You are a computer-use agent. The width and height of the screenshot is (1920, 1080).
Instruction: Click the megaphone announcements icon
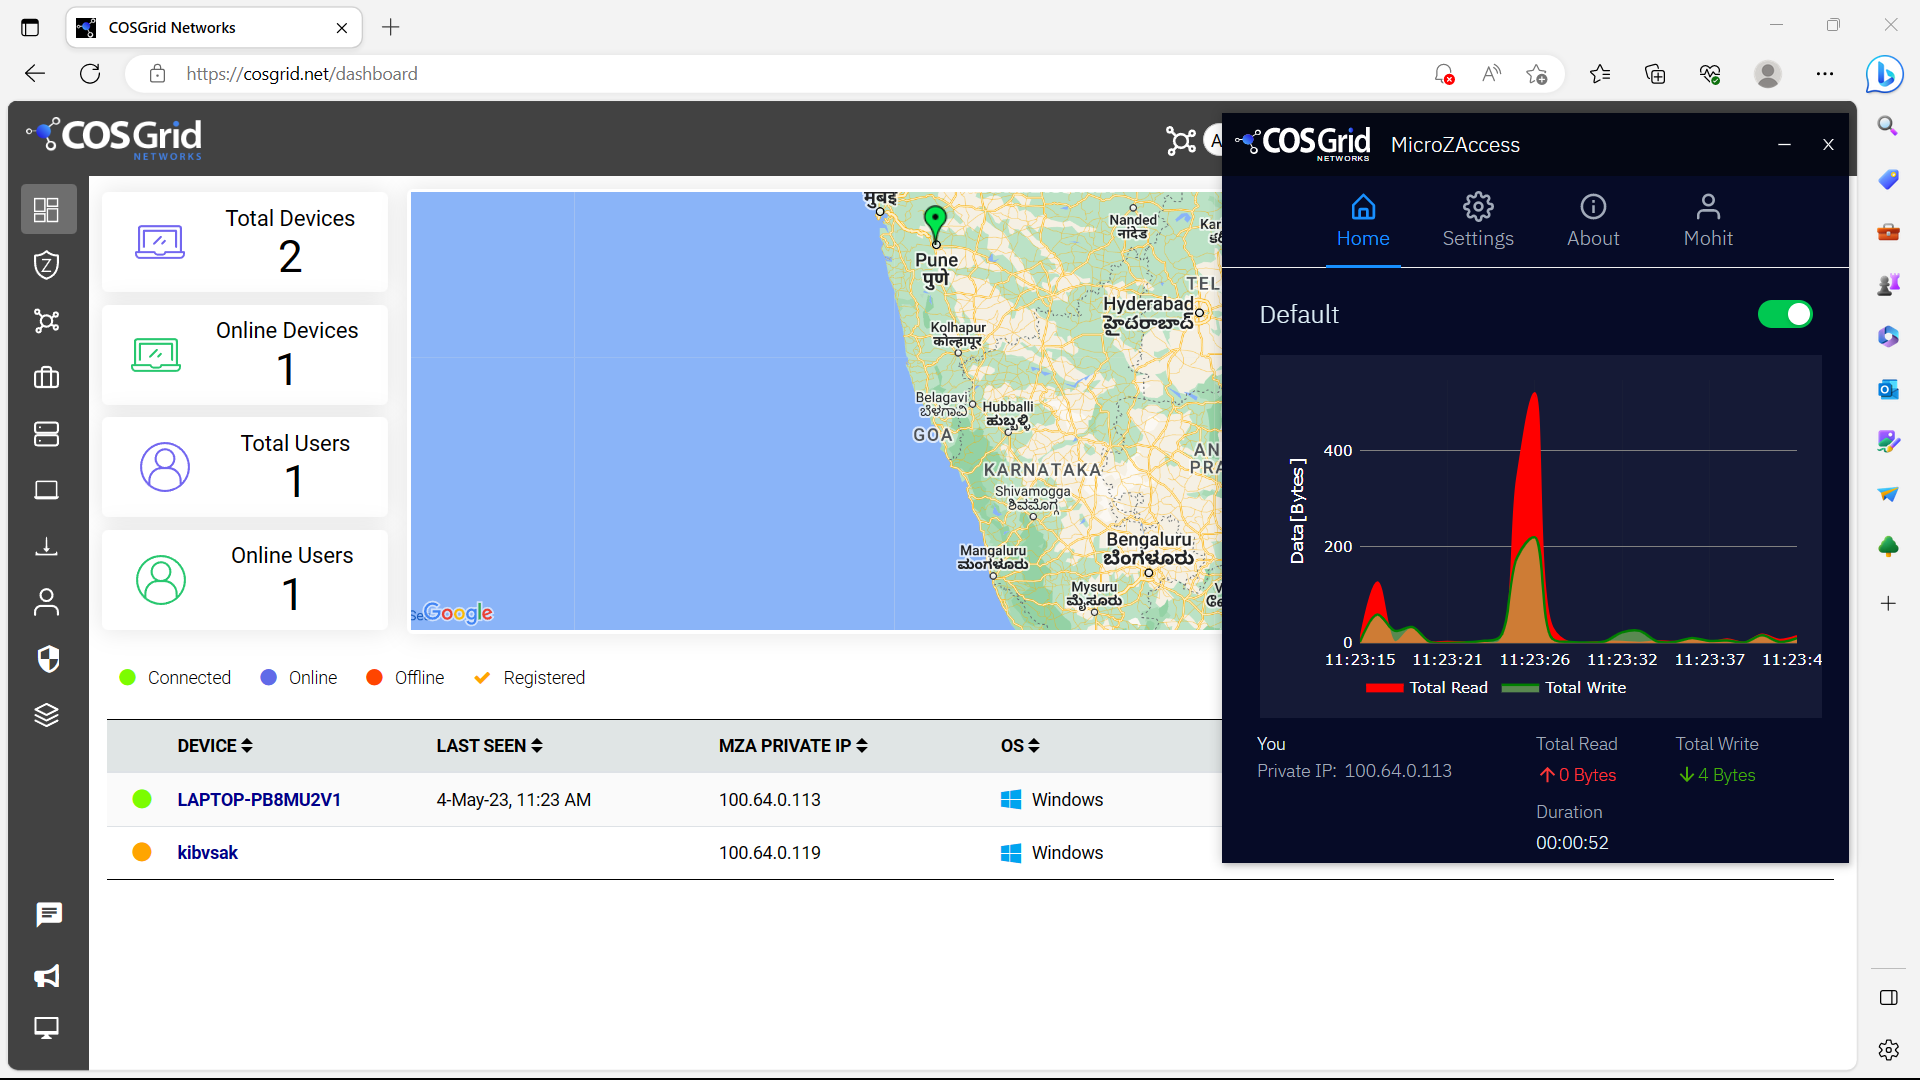click(47, 976)
